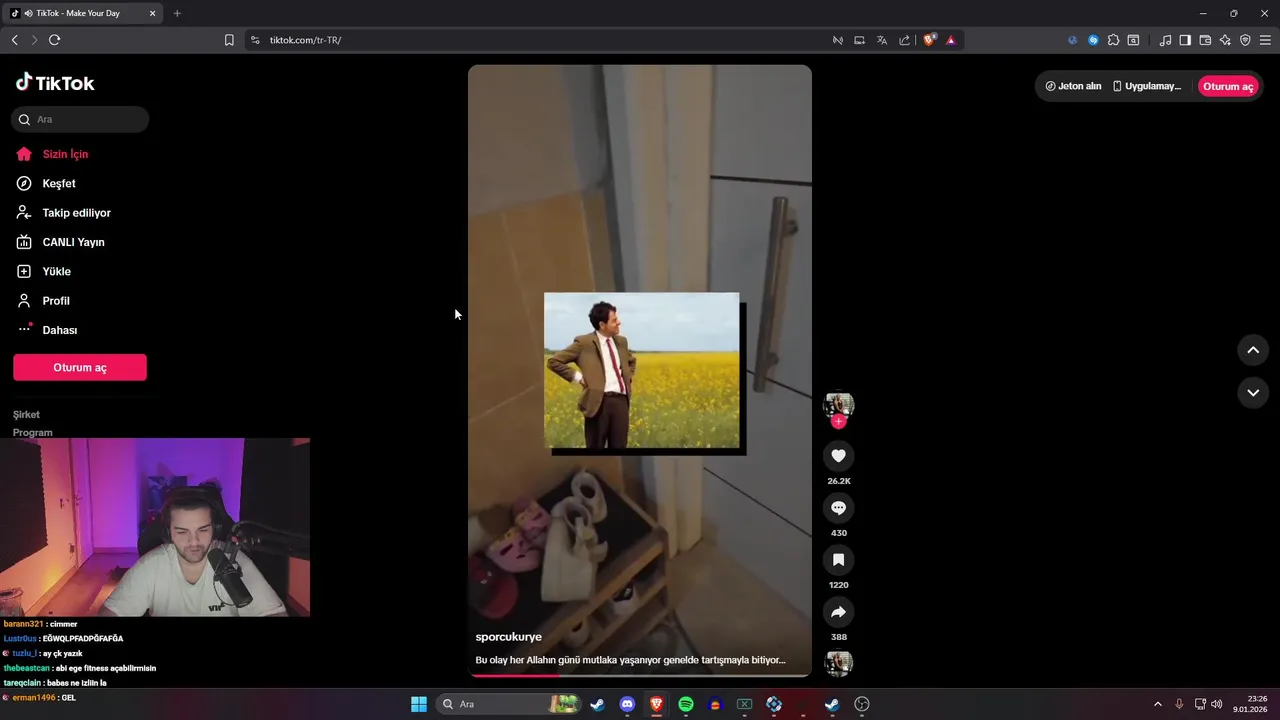Screen dimensions: 1280x720
Task: Go to next video with down chevron
Action: [1253, 393]
